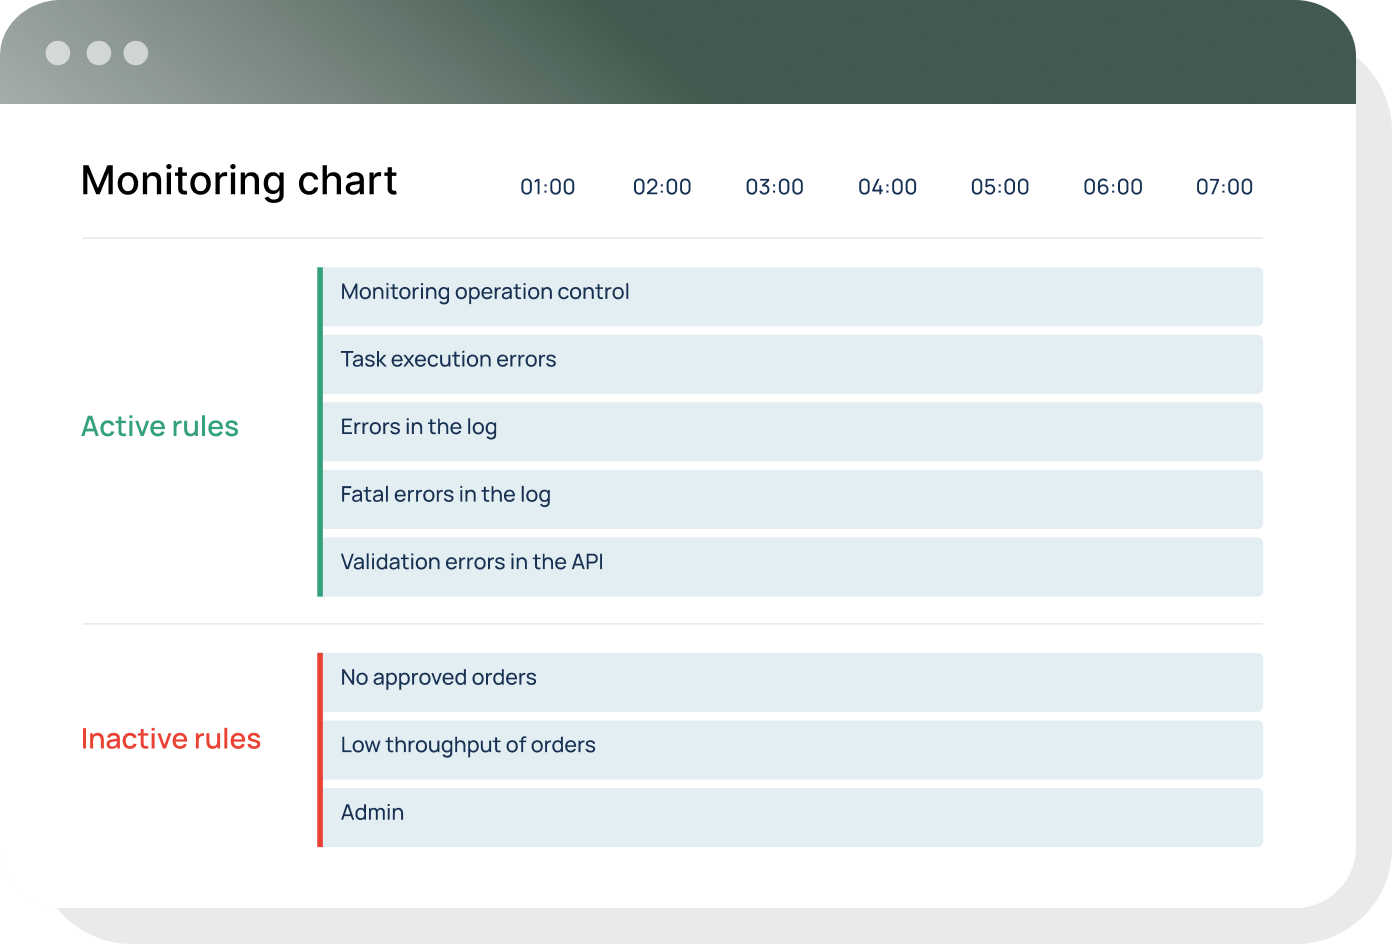Click the Inactive rules section label
1392x944 pixels.
171,739
